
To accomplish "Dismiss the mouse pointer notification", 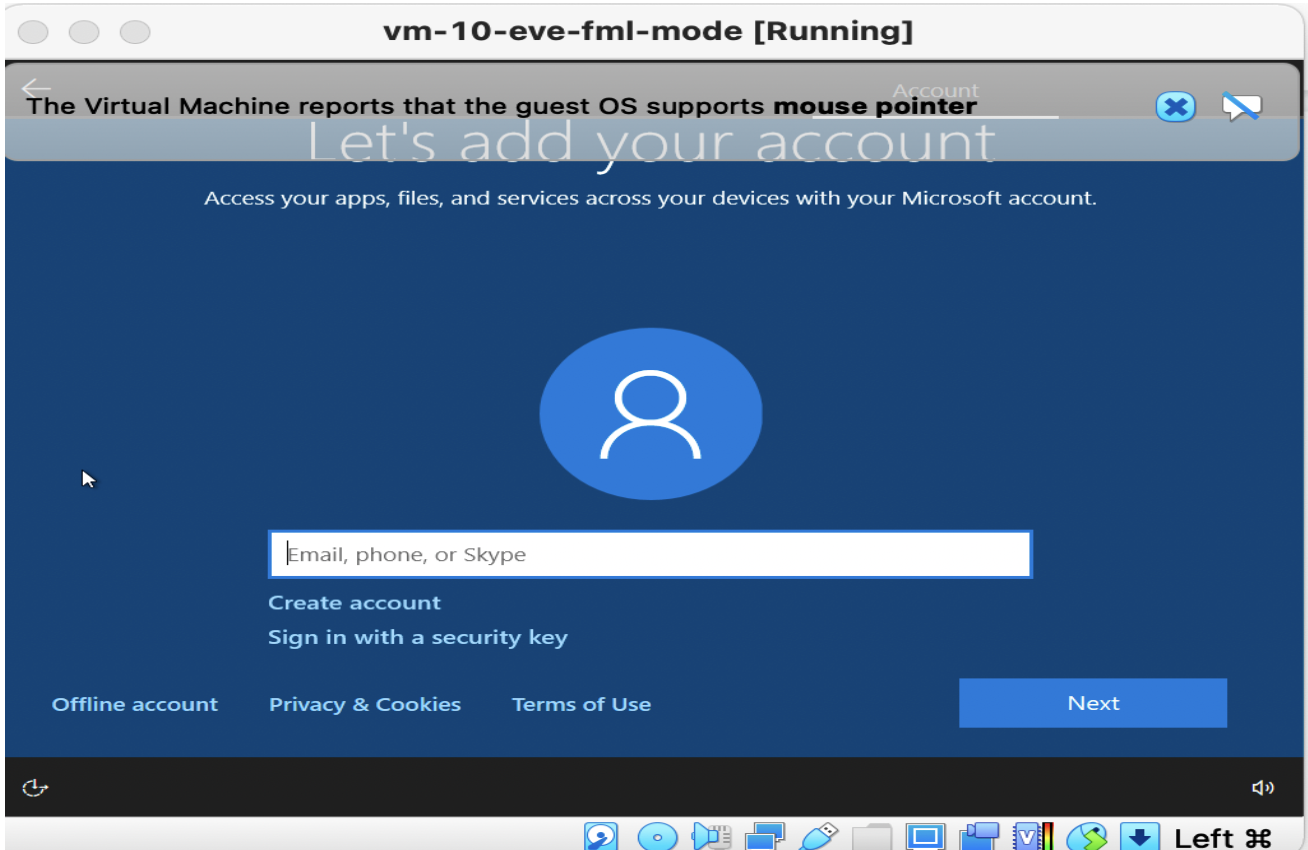I will [x=1175, y=107].
